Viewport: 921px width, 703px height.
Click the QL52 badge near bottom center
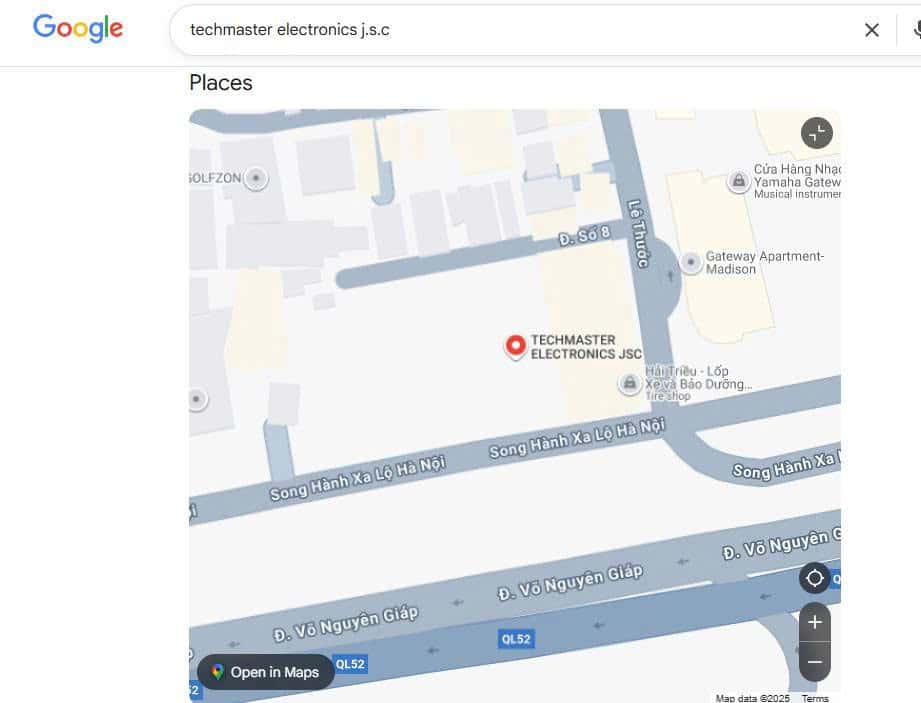click(x=516, y=638)
